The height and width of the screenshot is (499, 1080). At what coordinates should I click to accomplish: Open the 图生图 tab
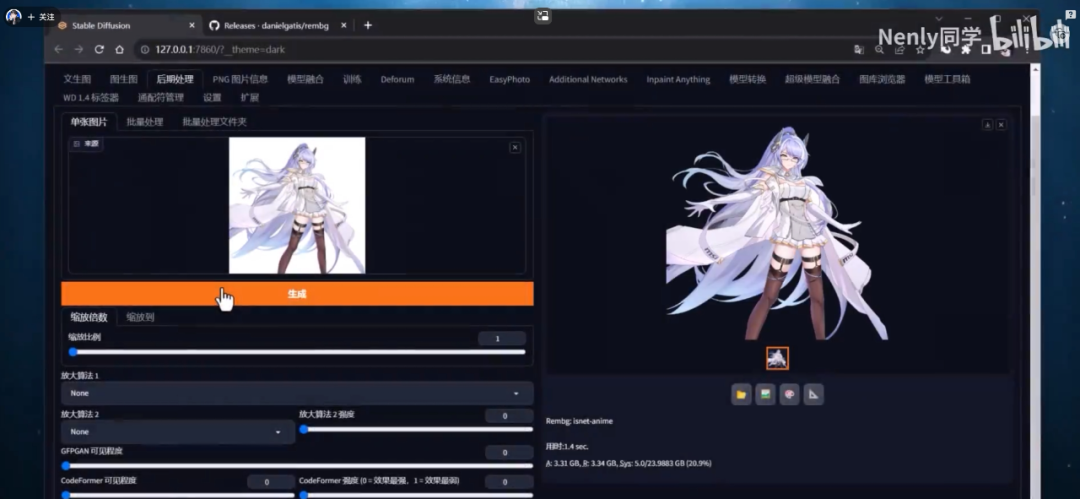(x=124, y=79)
